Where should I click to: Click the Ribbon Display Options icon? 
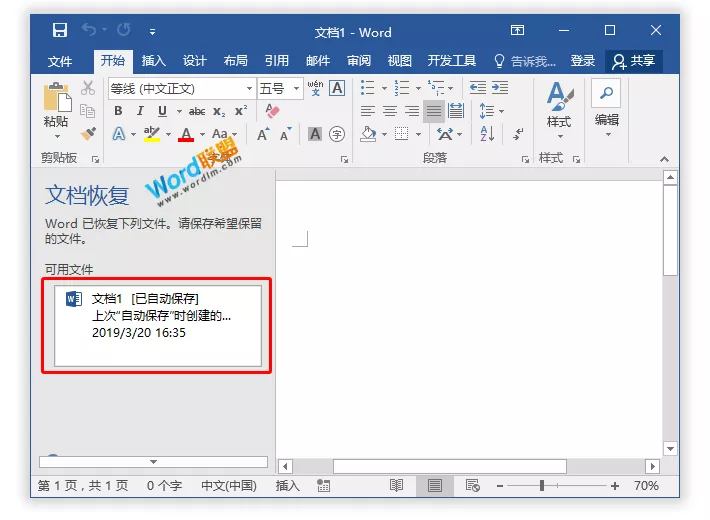pos(517,30)
